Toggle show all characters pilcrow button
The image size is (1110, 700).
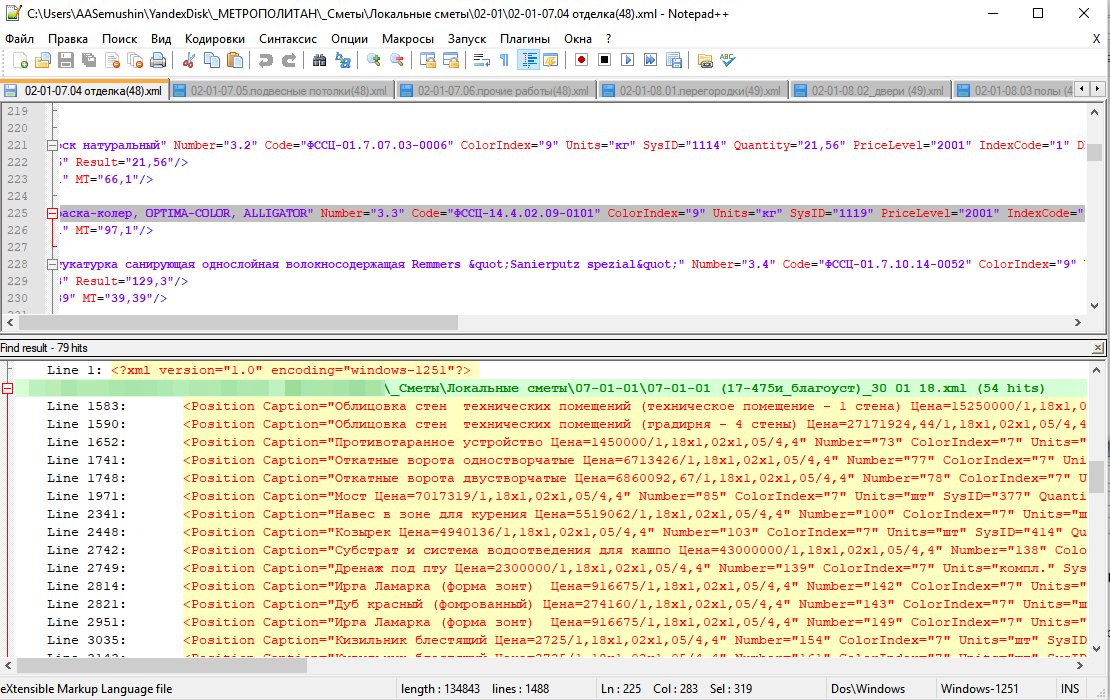(504, 60)
